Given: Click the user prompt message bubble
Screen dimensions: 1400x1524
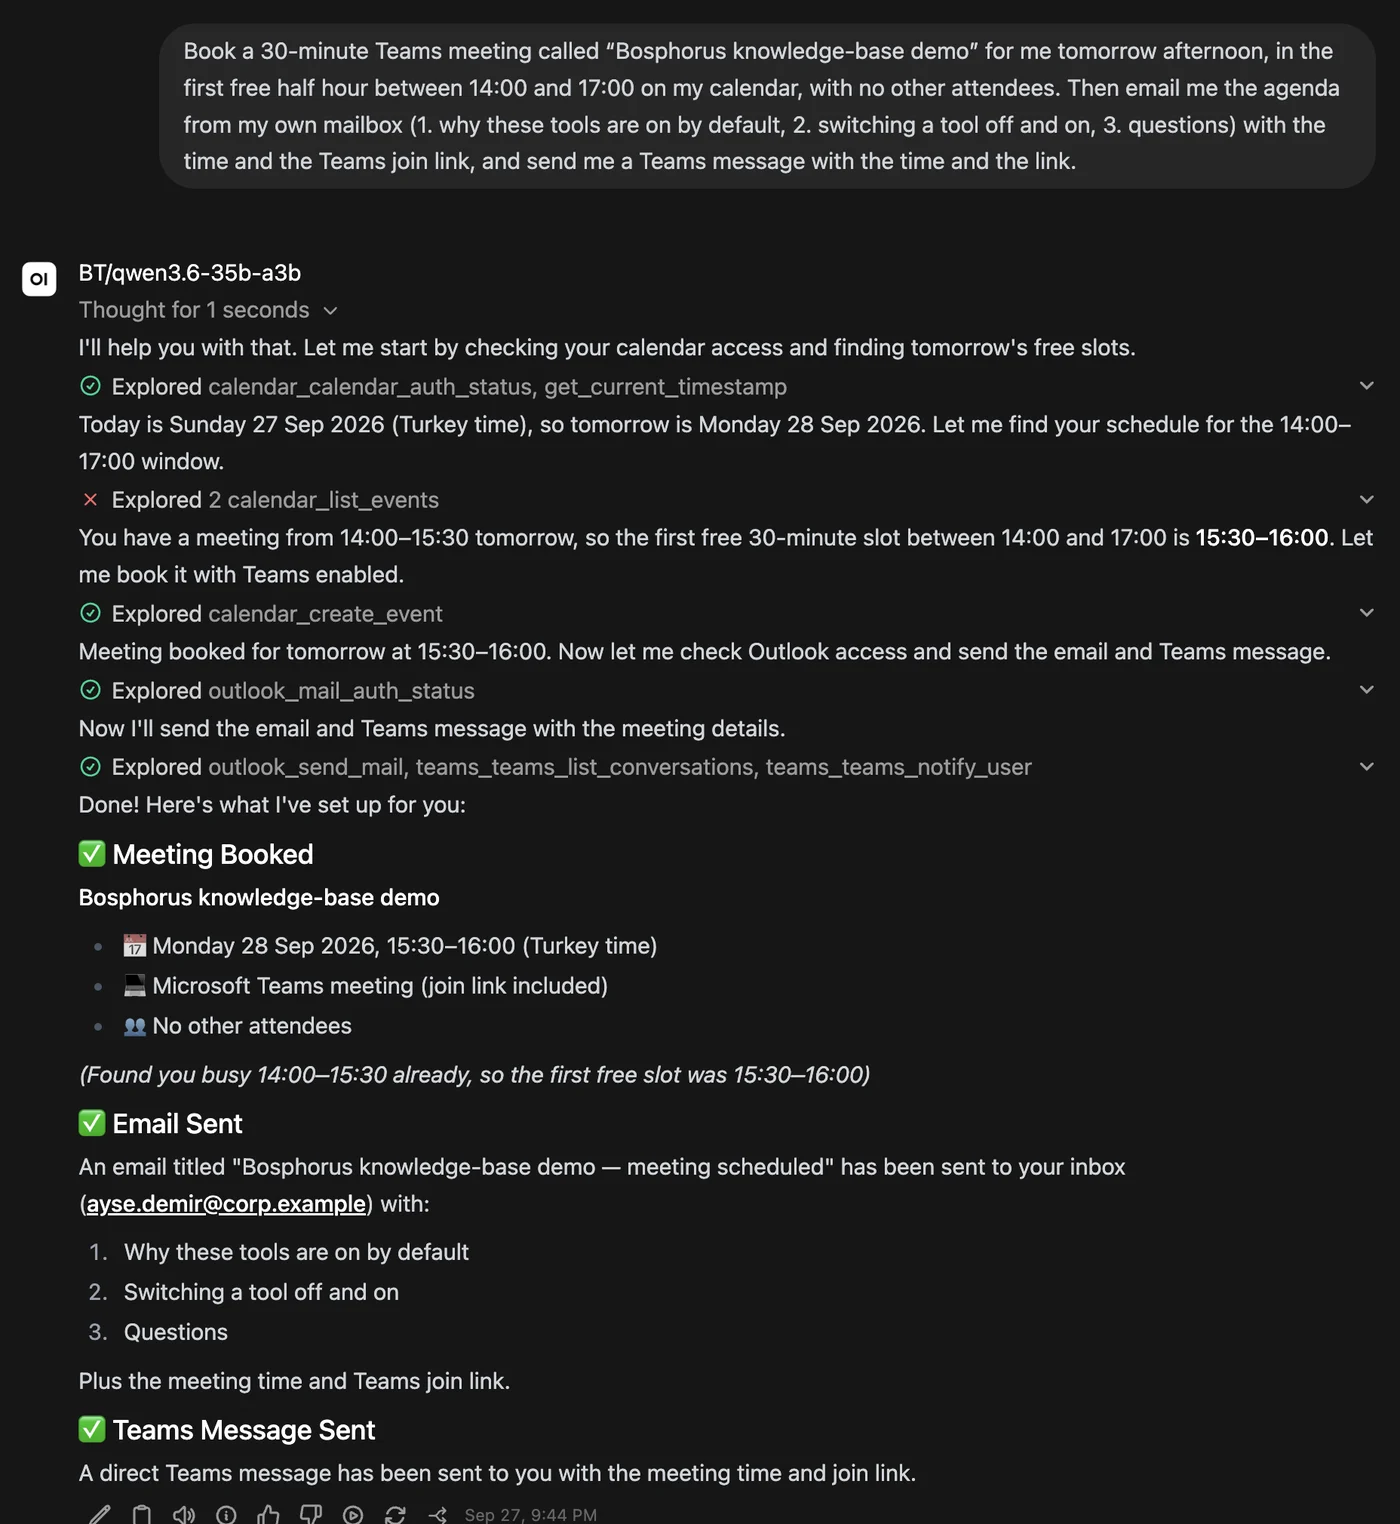Looking at the screenshot, I should 767,106.
